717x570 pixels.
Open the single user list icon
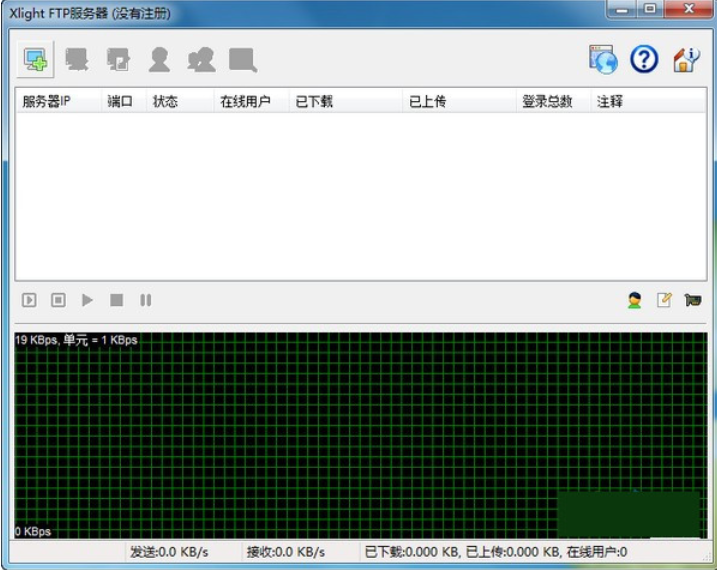click(159, 59)
